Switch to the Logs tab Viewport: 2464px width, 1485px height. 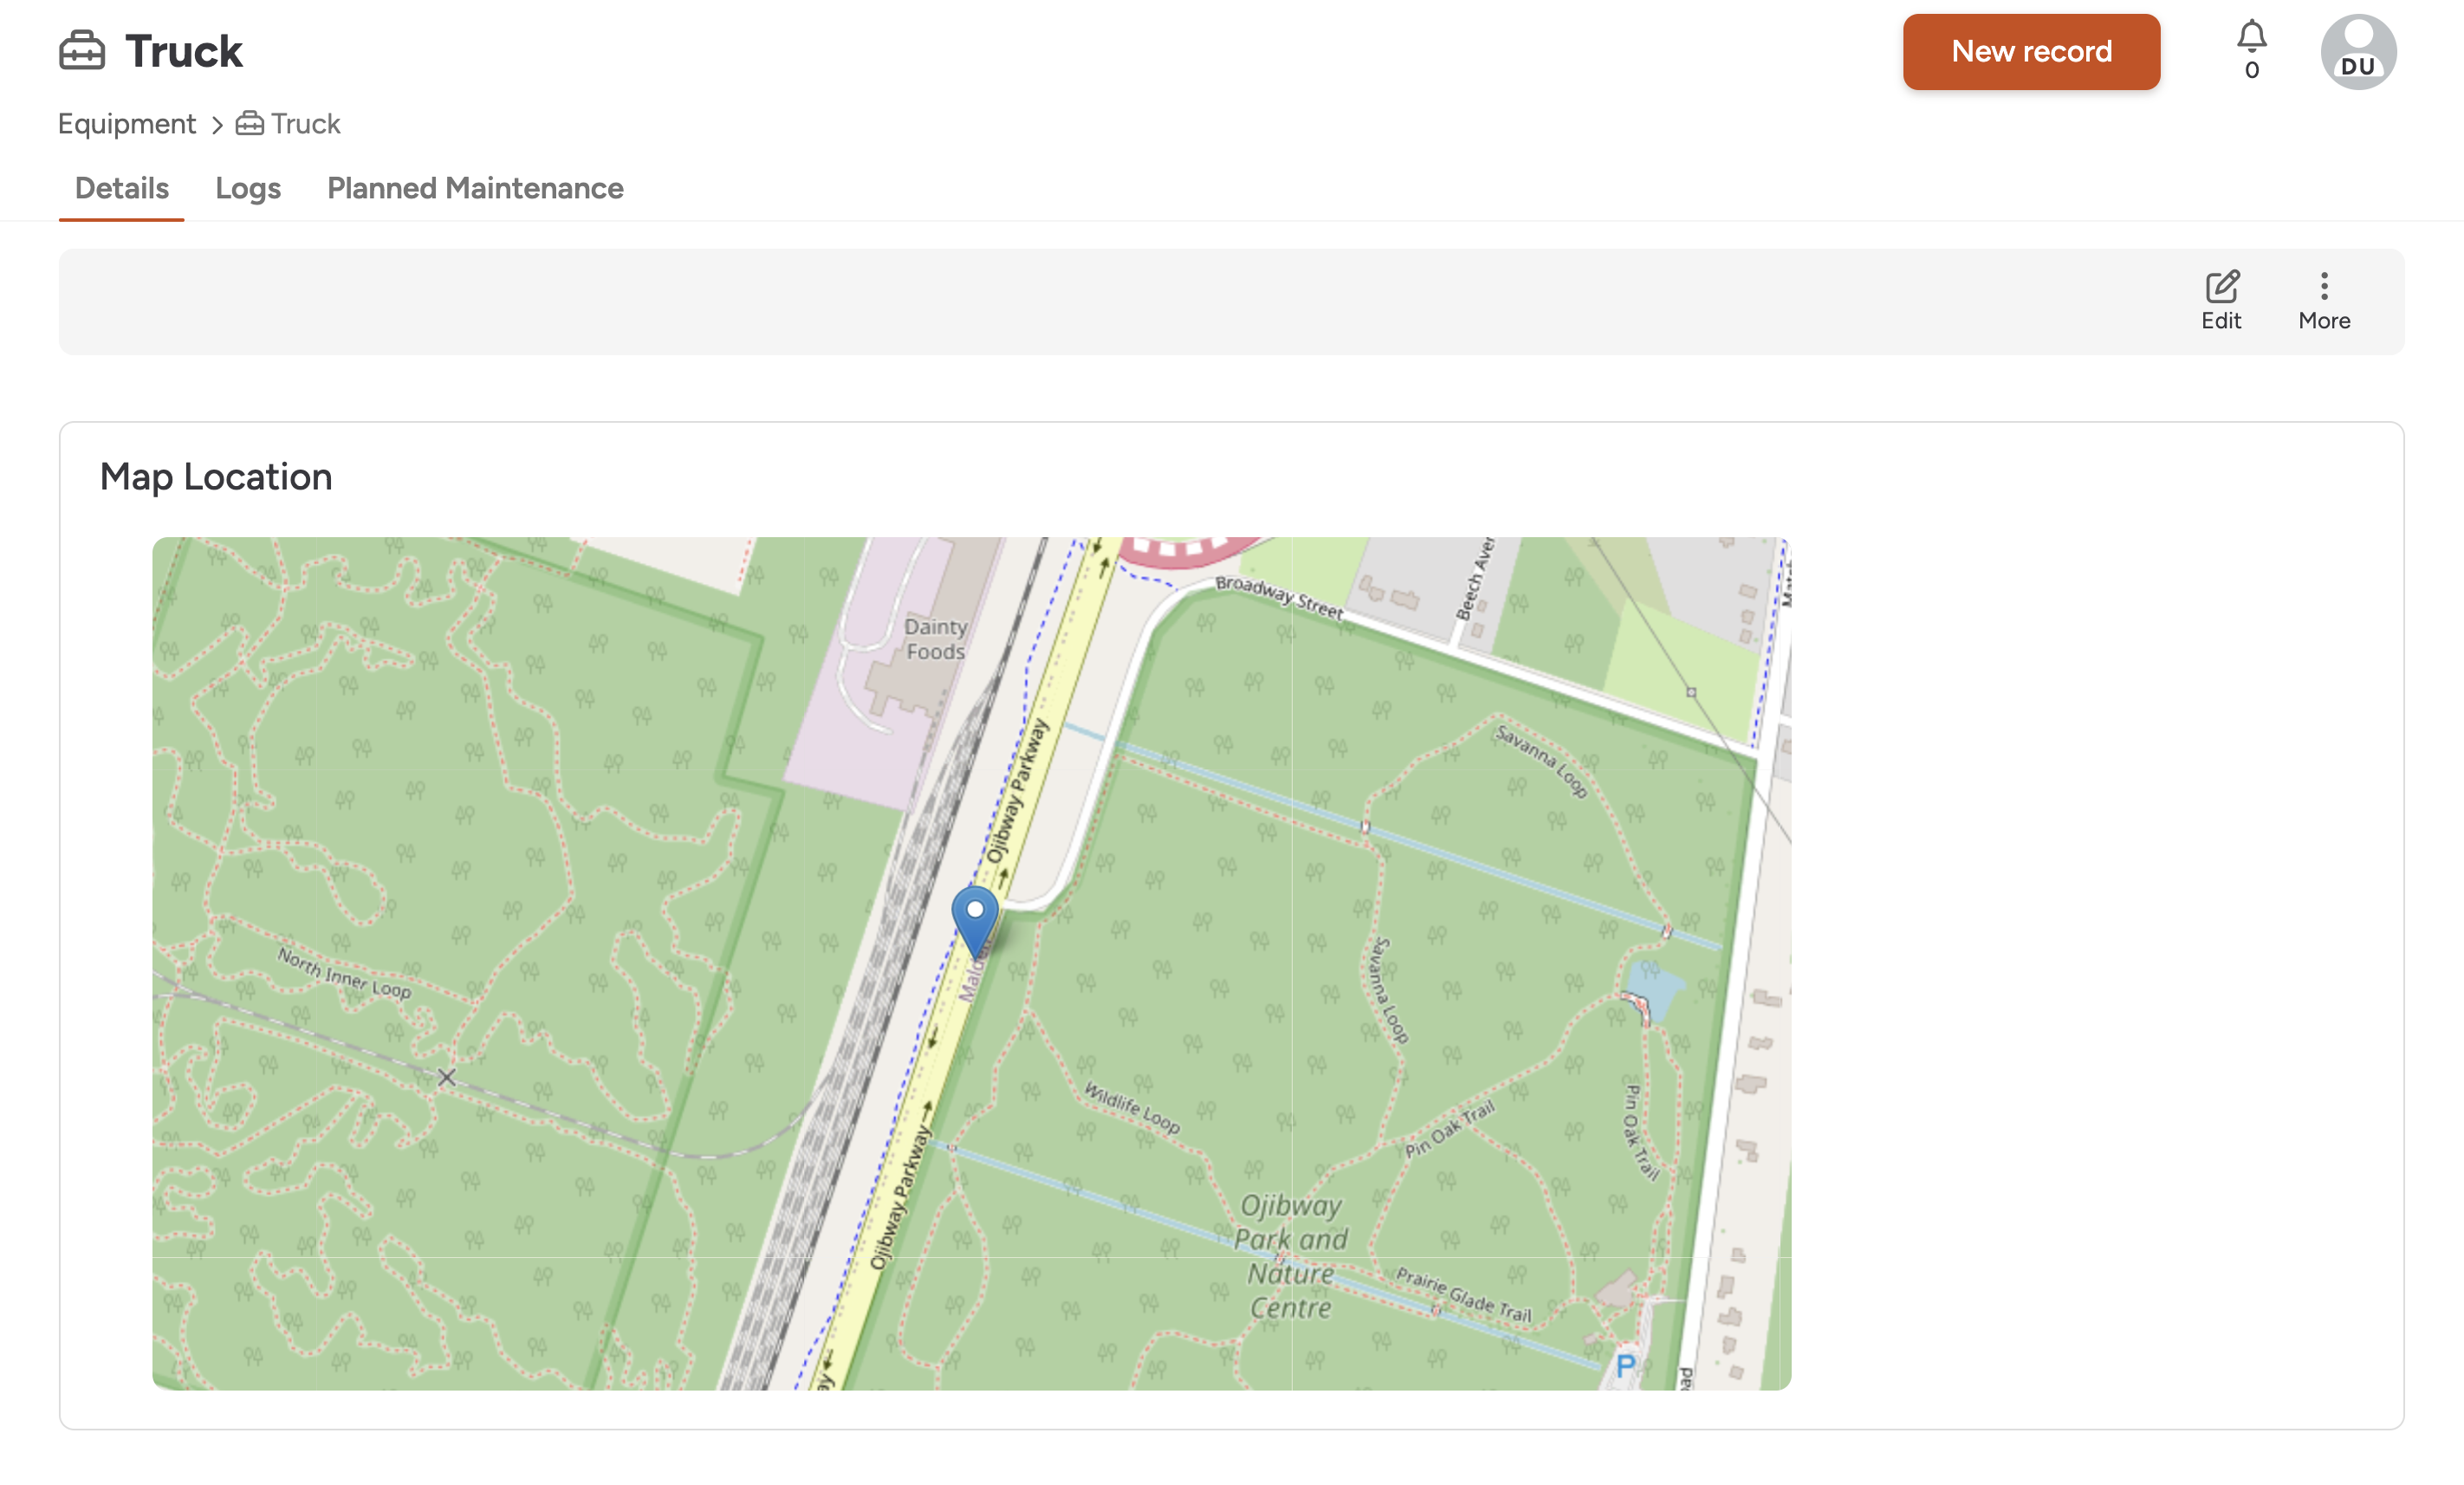pyautogui.click(x=248, y=188)
